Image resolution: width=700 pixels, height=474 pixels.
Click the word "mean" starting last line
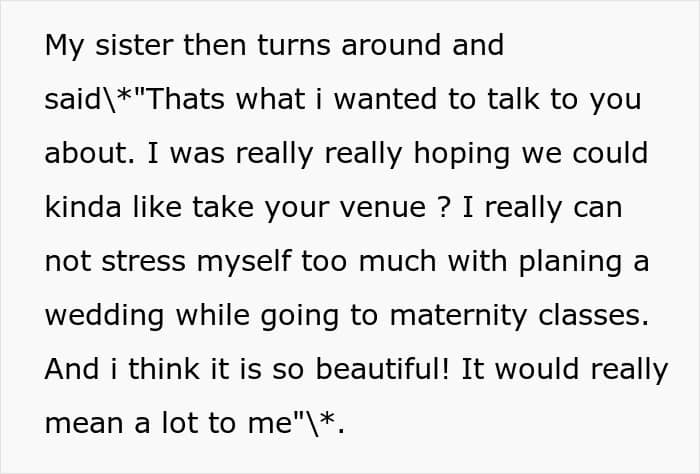(x=84, y=423)
